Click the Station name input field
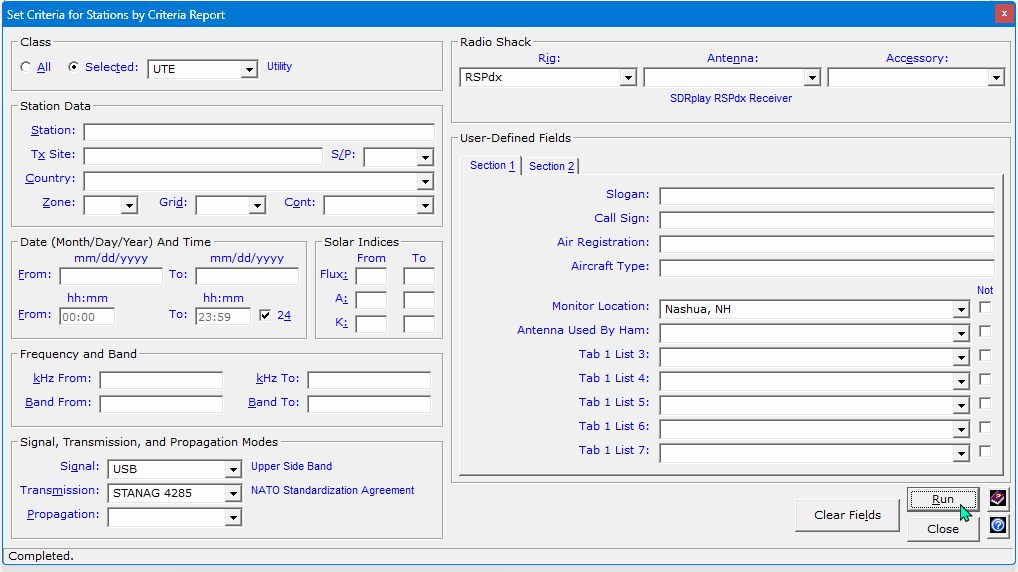1018x572 pixels. click(x=258, y=132)
